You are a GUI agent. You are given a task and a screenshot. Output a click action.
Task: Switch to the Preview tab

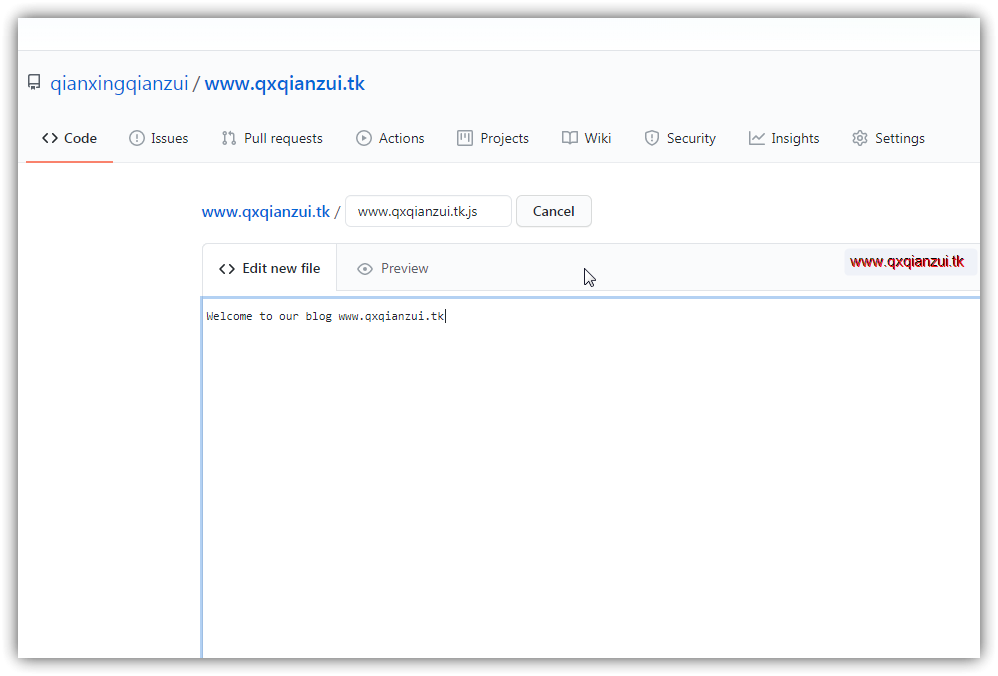click(x=404, y=268)
